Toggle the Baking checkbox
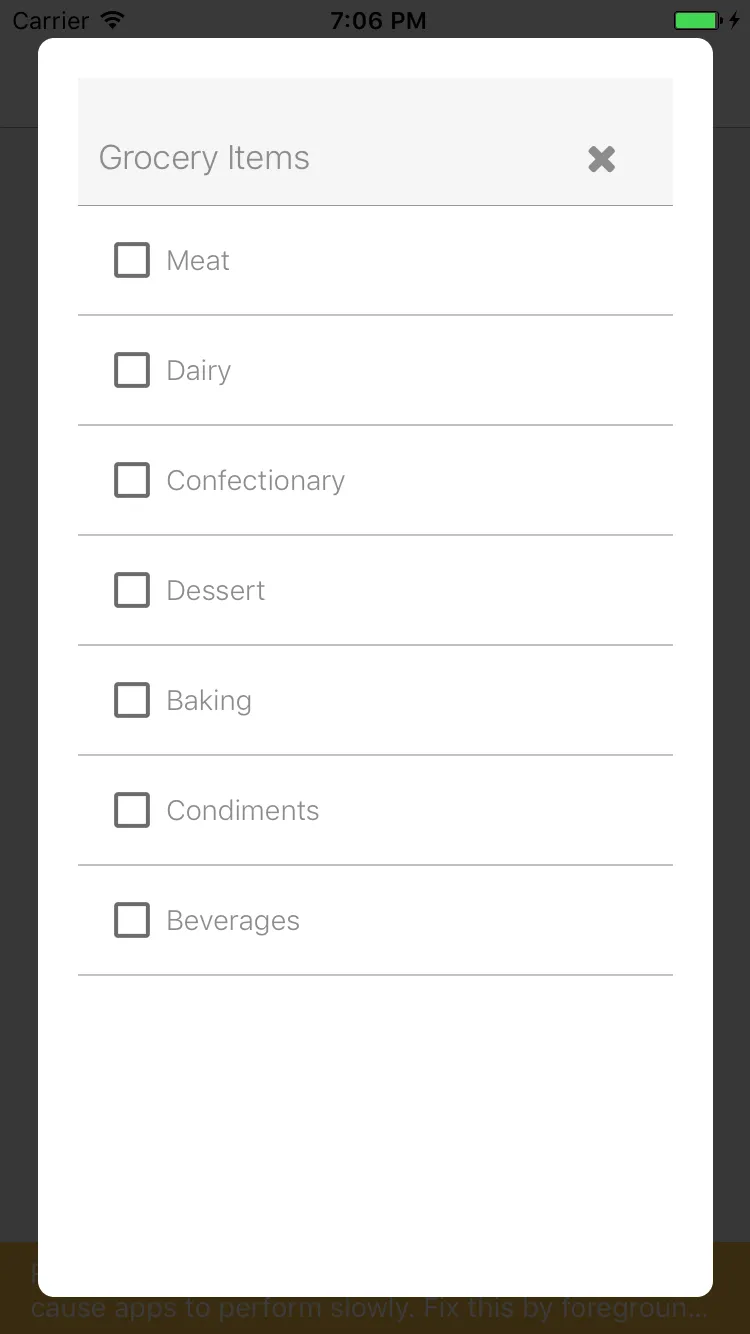 (132, 700)
